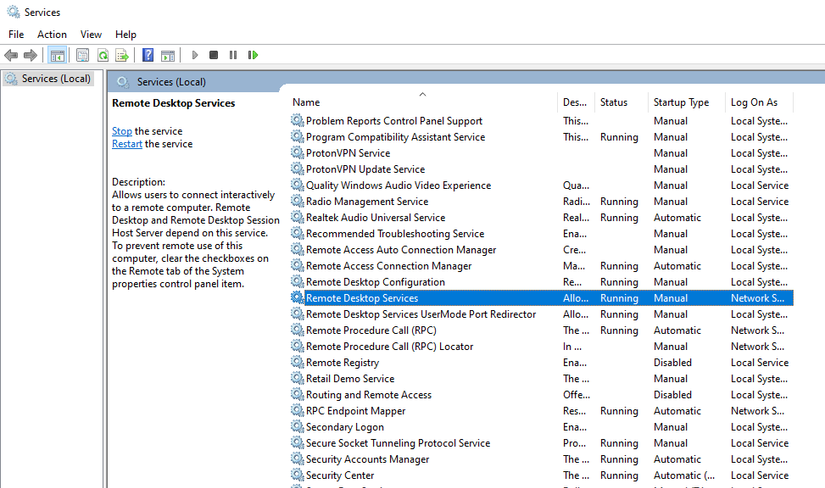Toggle the Show/Hide Action Pane icon
Screen dimensions: 825x488
click(168, 55)
